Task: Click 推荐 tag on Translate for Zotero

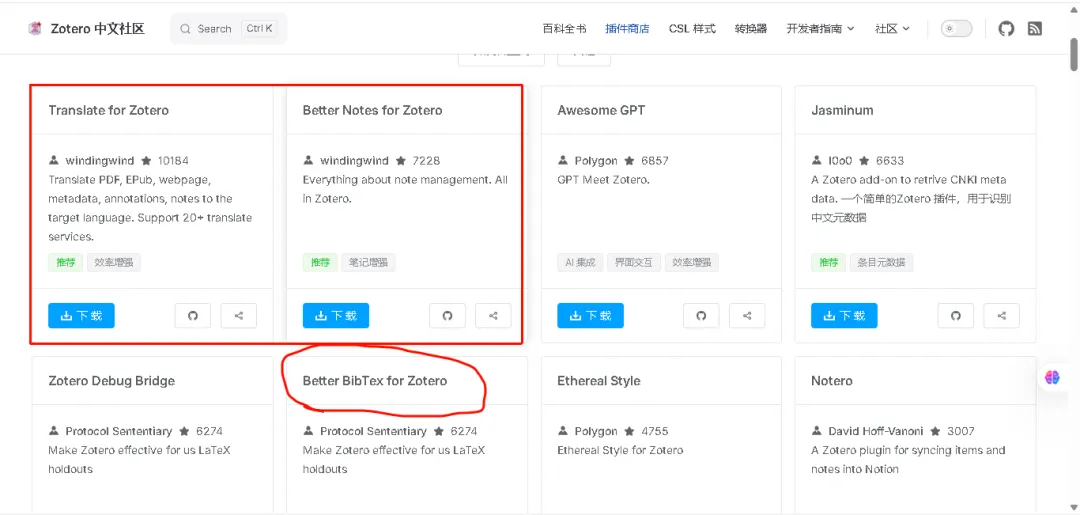Action: (x=65, y=262)
